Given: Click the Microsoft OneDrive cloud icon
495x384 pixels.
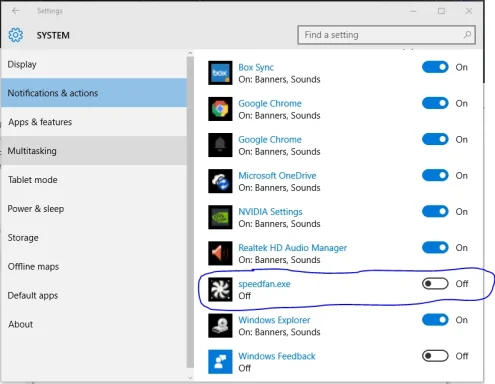Looking at the screenshot, I should click(x=220, y=181).
